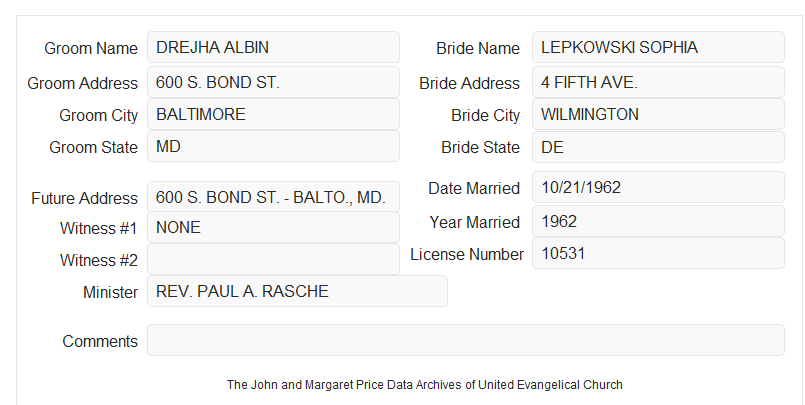
Task: Select the Future Address text field
Action: coord(273,197)
